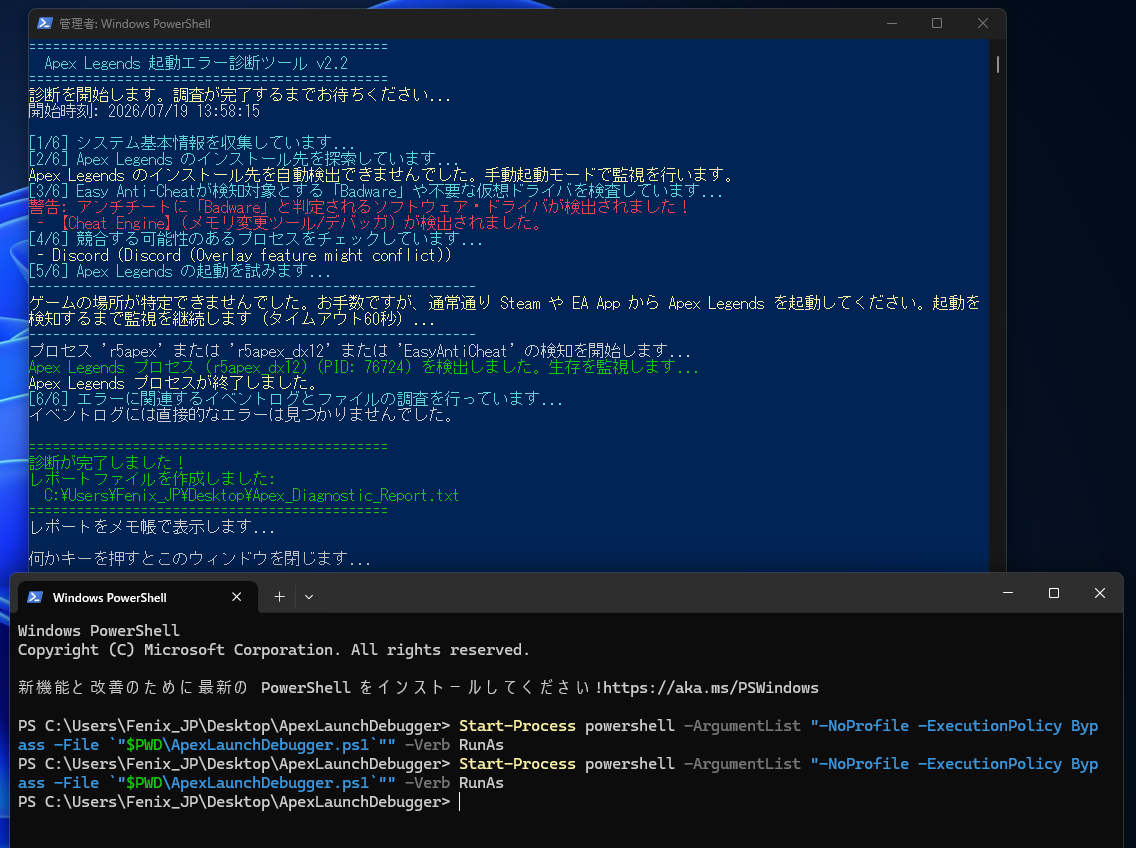Click the red '警告: アンチチート' warning line
The width and height of the screenshot is (1136, 848).
click(359, 207)
